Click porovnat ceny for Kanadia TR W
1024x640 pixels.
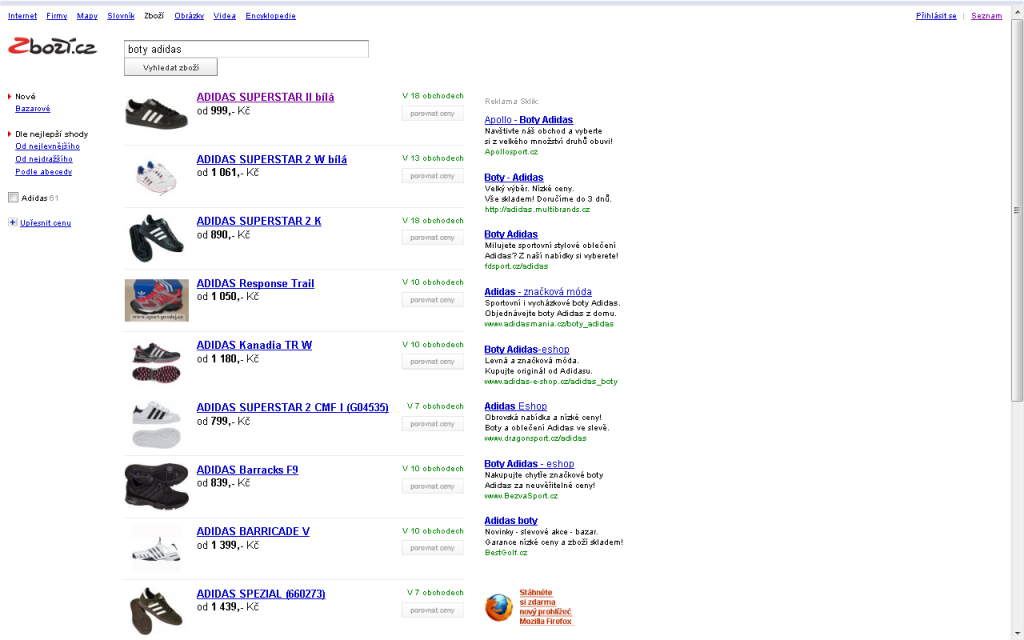point(432,362)
